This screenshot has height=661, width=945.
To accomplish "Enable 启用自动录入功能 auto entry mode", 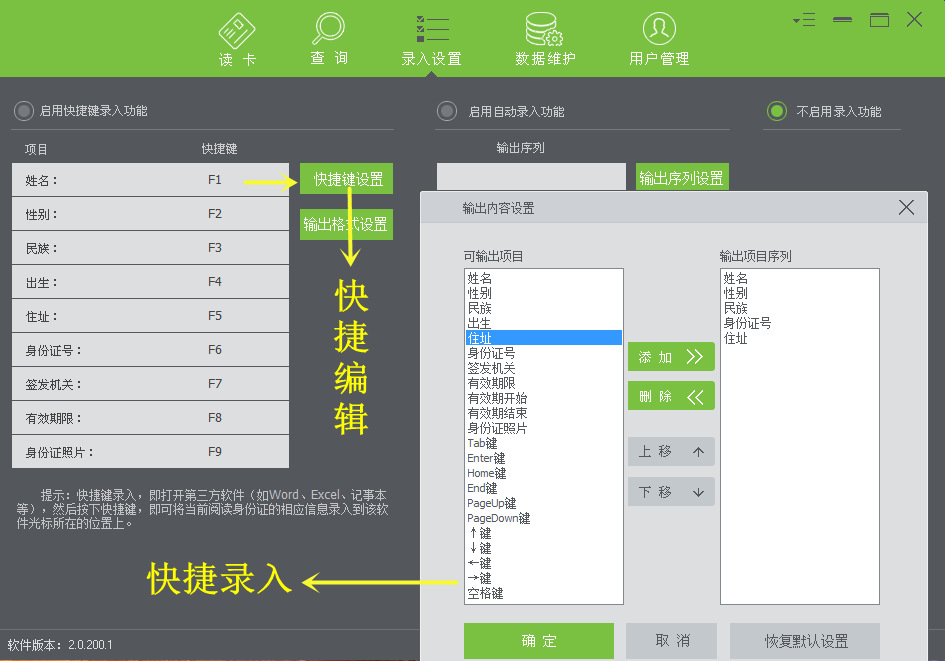I will 447,112.
